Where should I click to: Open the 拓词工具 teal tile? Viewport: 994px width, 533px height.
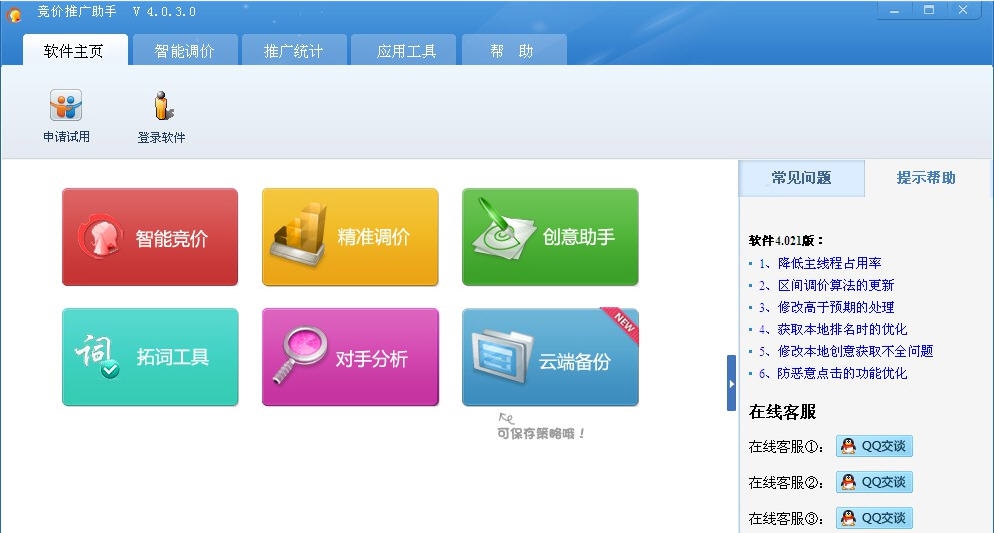point(150,357)
